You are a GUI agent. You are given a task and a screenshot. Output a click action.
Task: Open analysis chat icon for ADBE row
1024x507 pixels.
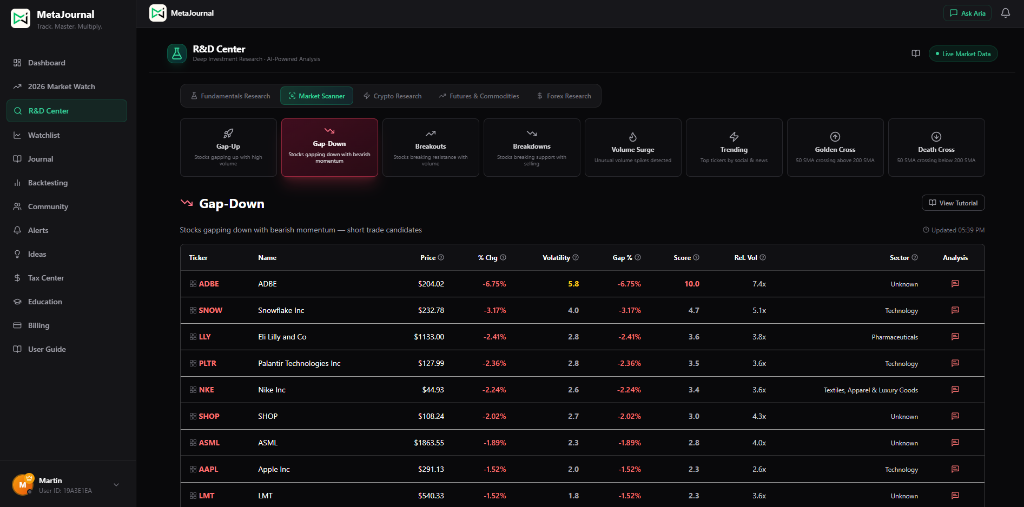(955, 284)
